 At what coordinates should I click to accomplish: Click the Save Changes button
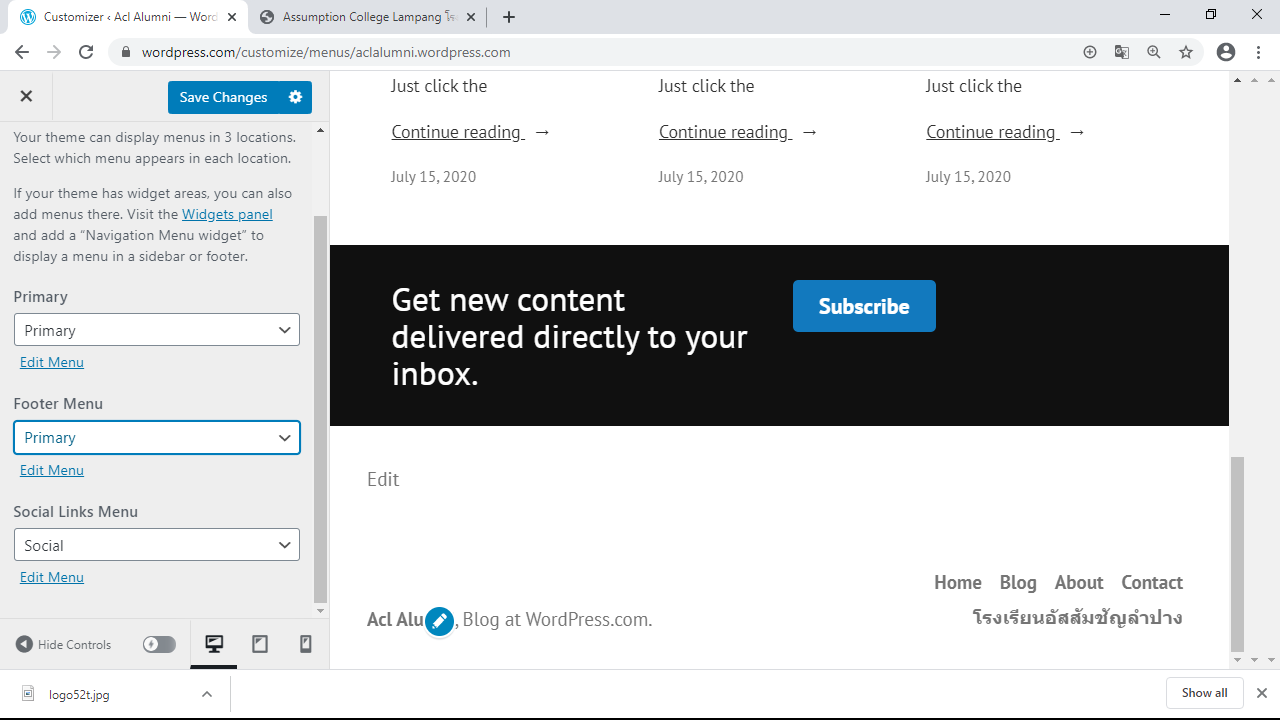[x=223, y=97]
